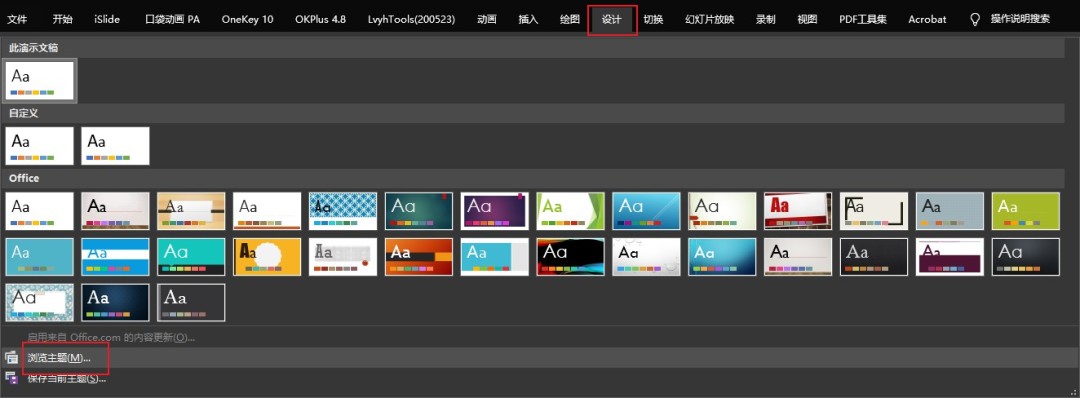Choose the theme with black corner frame
The height and width of the screenshot is (398, 1080).
tap(874, 211)
